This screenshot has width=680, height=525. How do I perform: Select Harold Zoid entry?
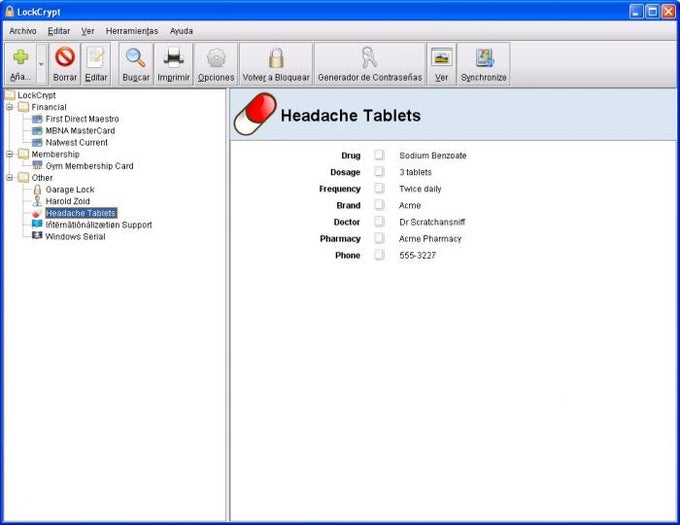68,201
